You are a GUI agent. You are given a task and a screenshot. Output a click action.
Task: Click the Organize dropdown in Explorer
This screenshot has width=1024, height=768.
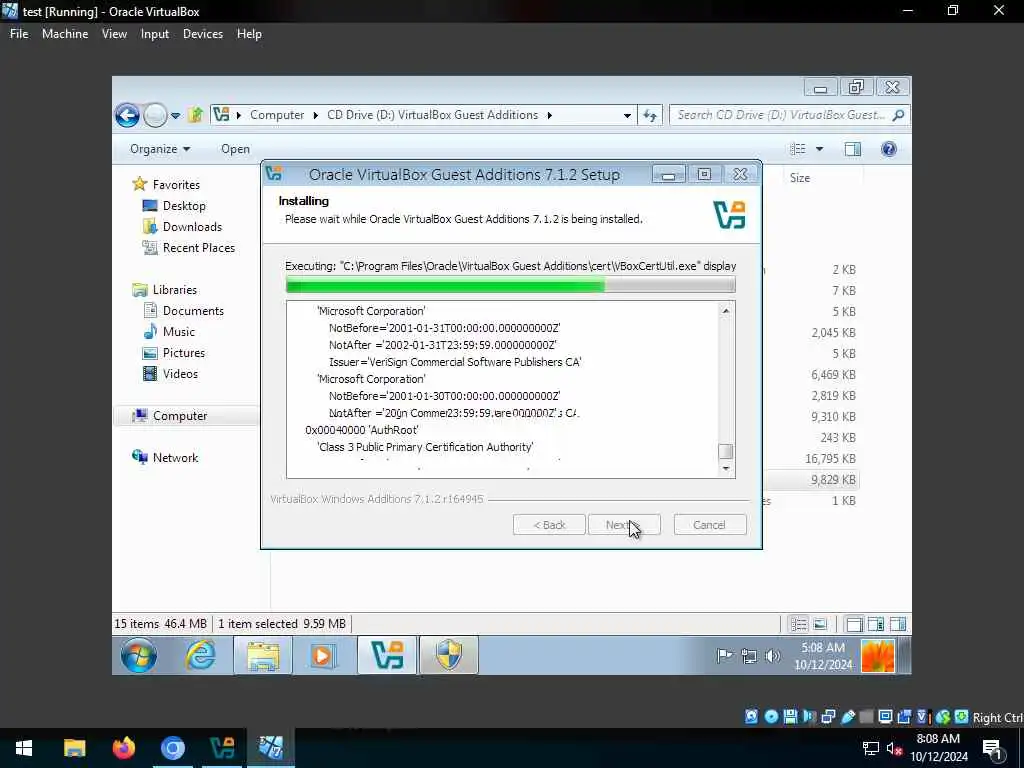click(x=160, y=149)
